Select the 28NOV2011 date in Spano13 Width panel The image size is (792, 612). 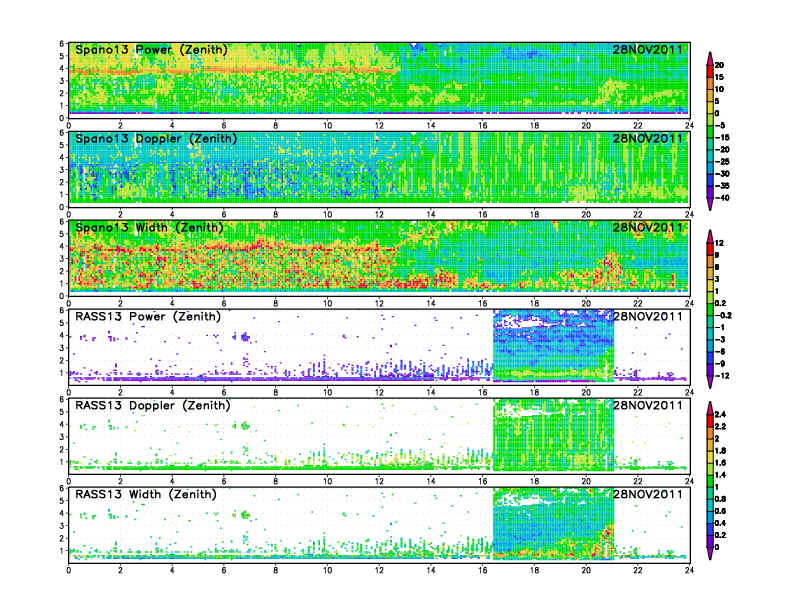click(x=648, y=228)
